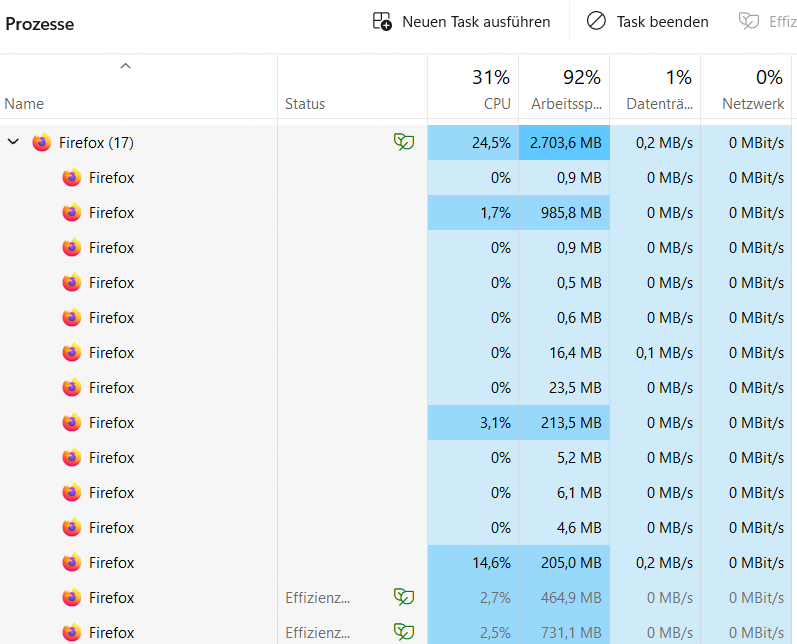The width and height of the screenshot is (797, 644).
Task: Click Neuen Task ausführen button text
Action: [x=476, y=22]
